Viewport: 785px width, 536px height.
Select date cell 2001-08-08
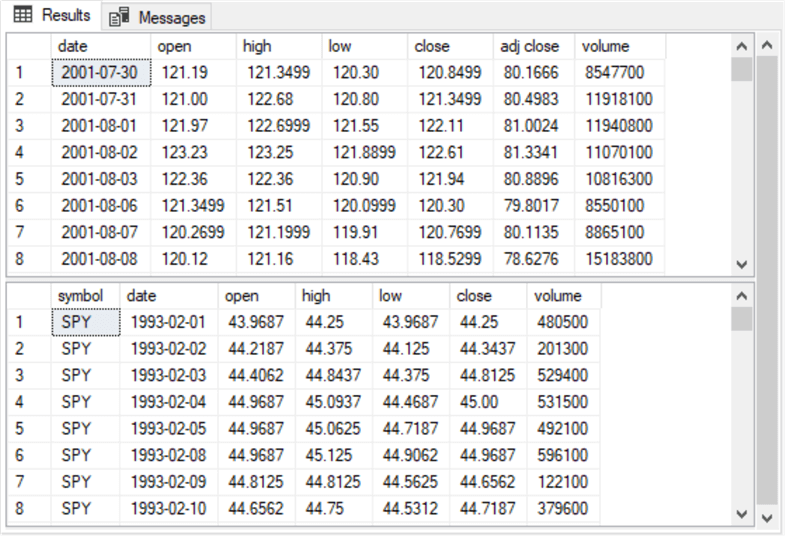click(101, 259)
